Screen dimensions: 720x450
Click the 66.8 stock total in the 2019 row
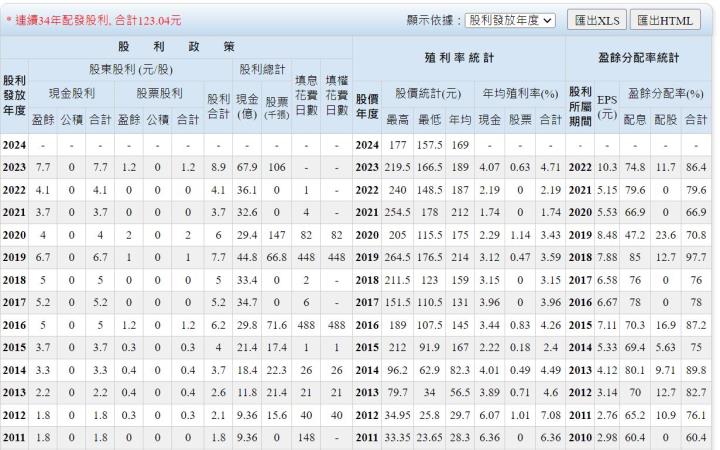point(276,257)
